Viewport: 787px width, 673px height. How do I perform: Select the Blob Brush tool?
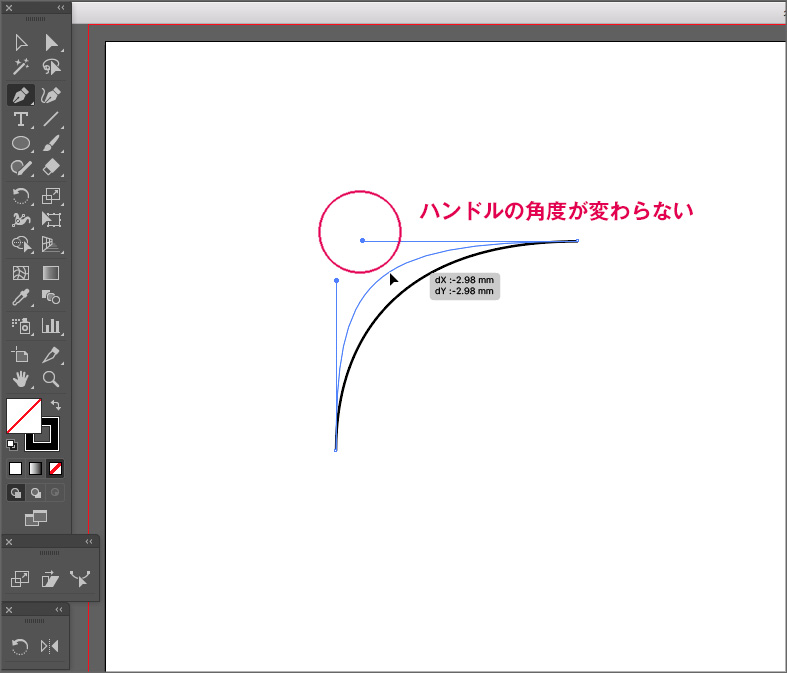coord(21,167)
